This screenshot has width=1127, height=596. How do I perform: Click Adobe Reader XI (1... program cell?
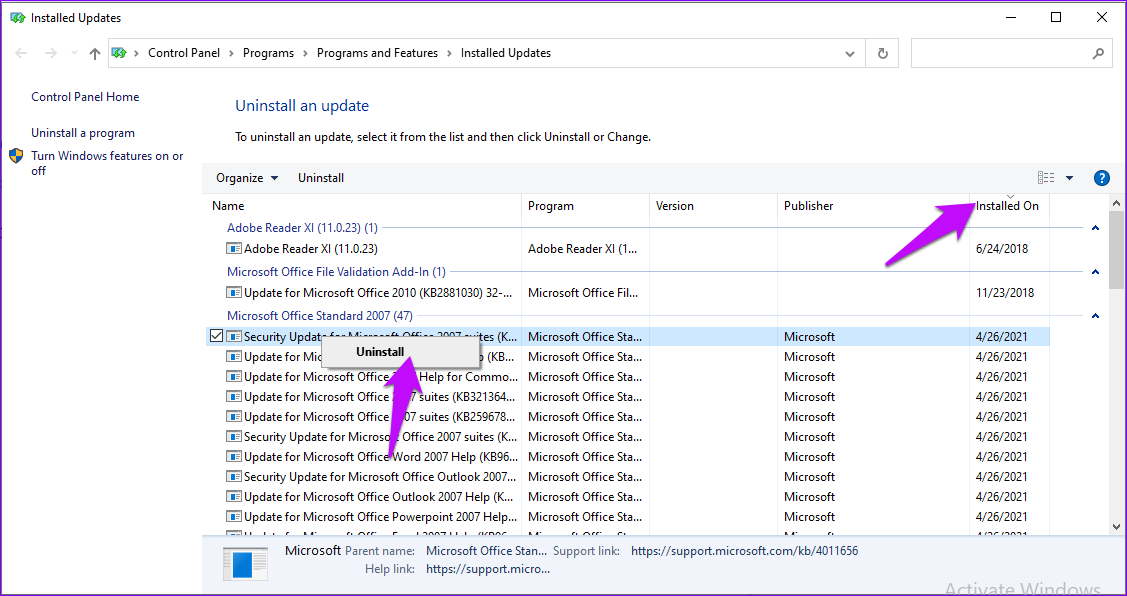(582, 249)
